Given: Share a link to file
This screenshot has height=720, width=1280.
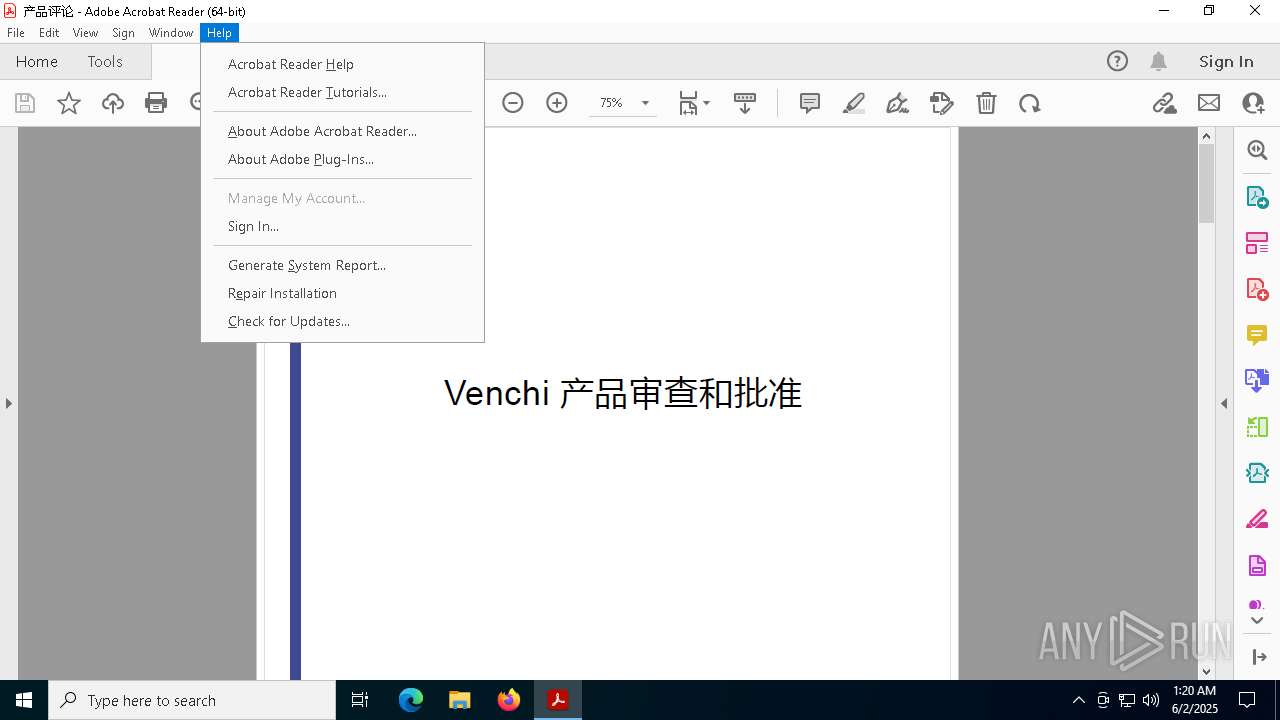Looking at the screenshot, I should [1164, 103].
